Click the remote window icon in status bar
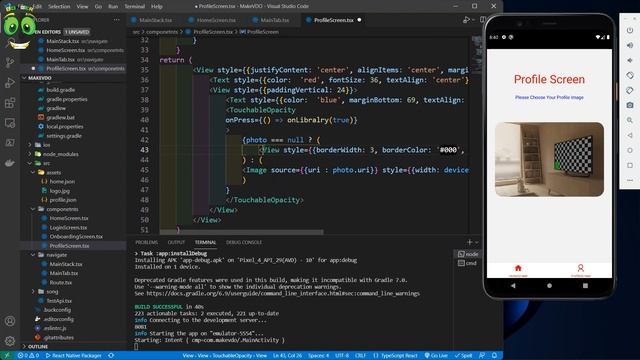 point(6,356)
